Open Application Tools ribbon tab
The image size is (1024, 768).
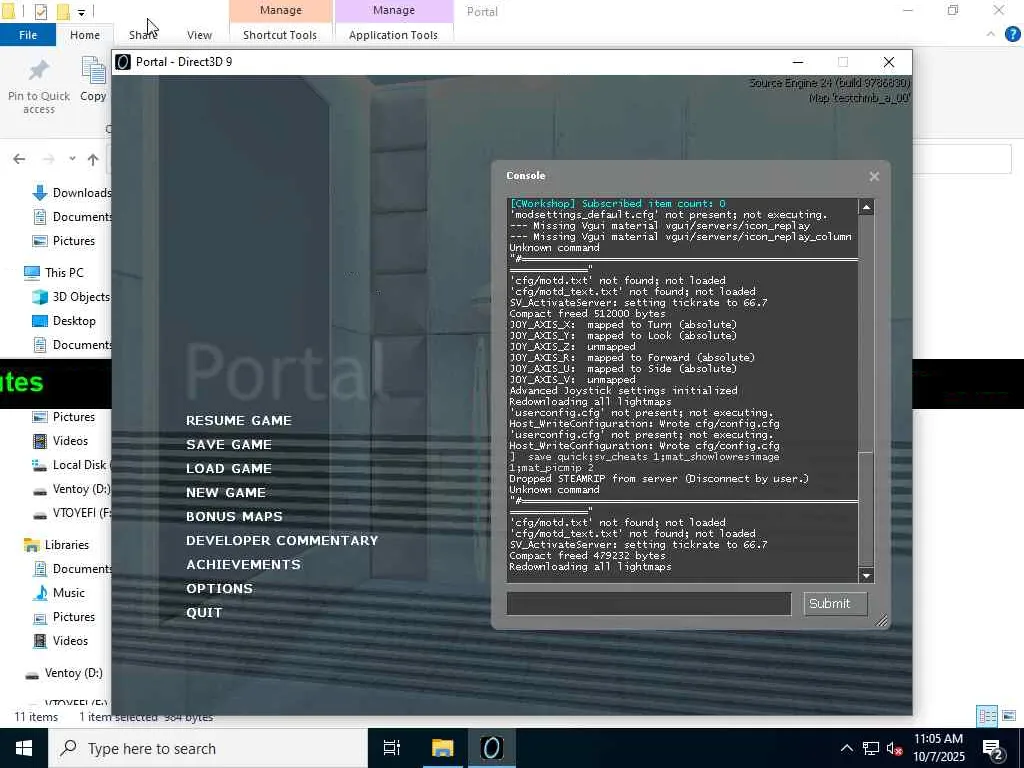coord(393,35)
